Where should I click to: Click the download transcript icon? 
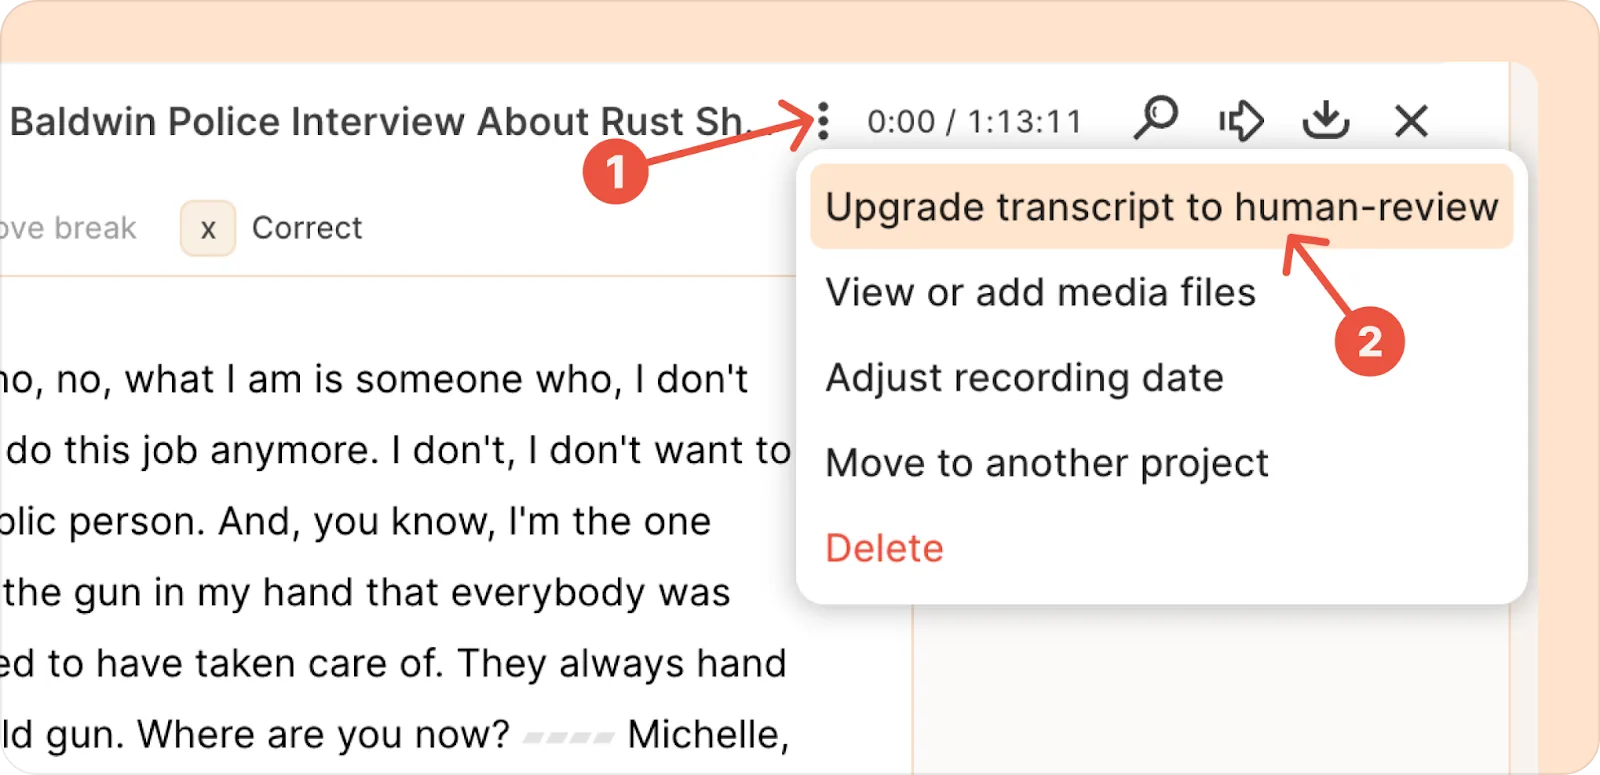(1326, 120)
